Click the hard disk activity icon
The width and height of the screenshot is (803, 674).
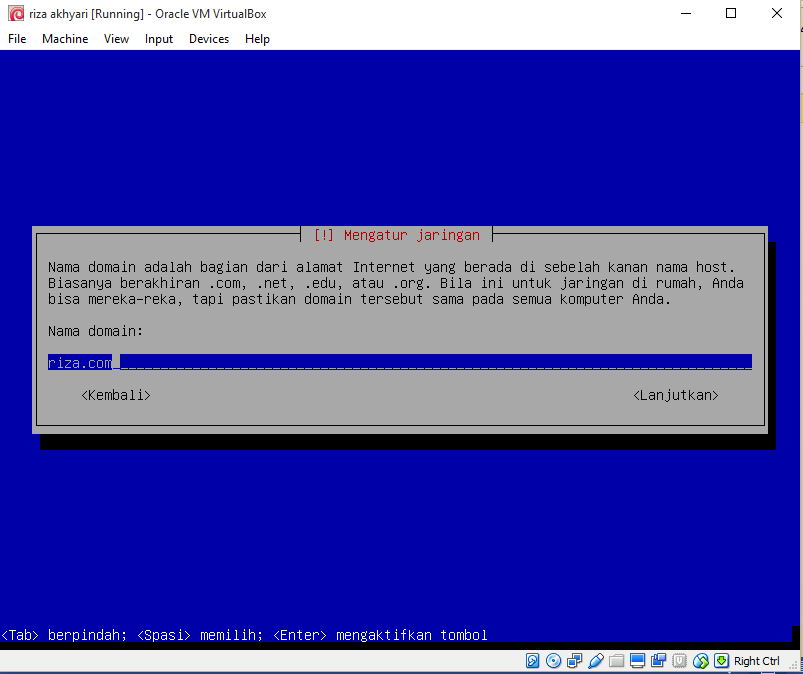click(x=532, y=661)
